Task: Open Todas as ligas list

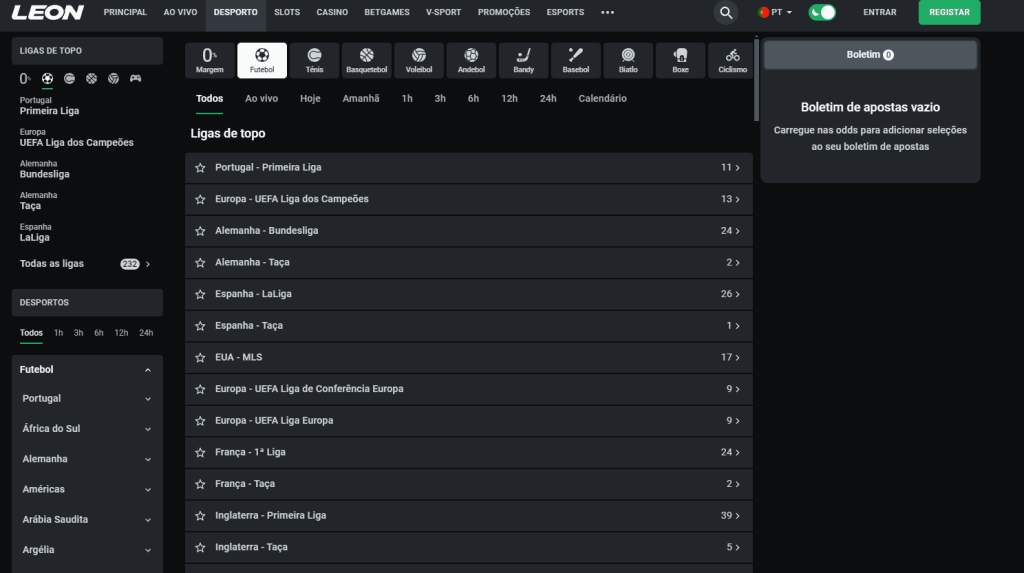Action: click(x=87, y=264)
